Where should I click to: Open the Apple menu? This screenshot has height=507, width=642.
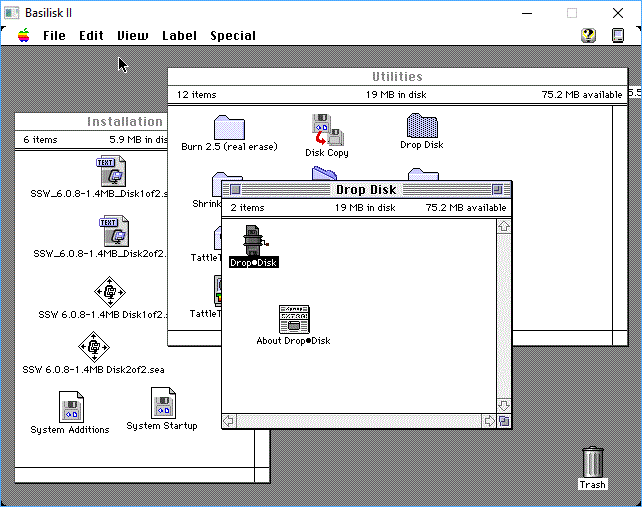coord(24,36)
